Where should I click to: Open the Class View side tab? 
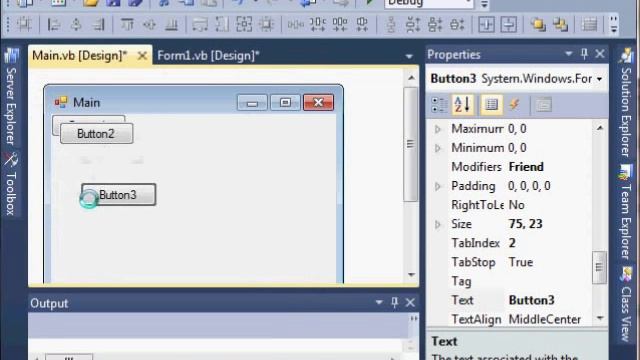tap(625, 304)
